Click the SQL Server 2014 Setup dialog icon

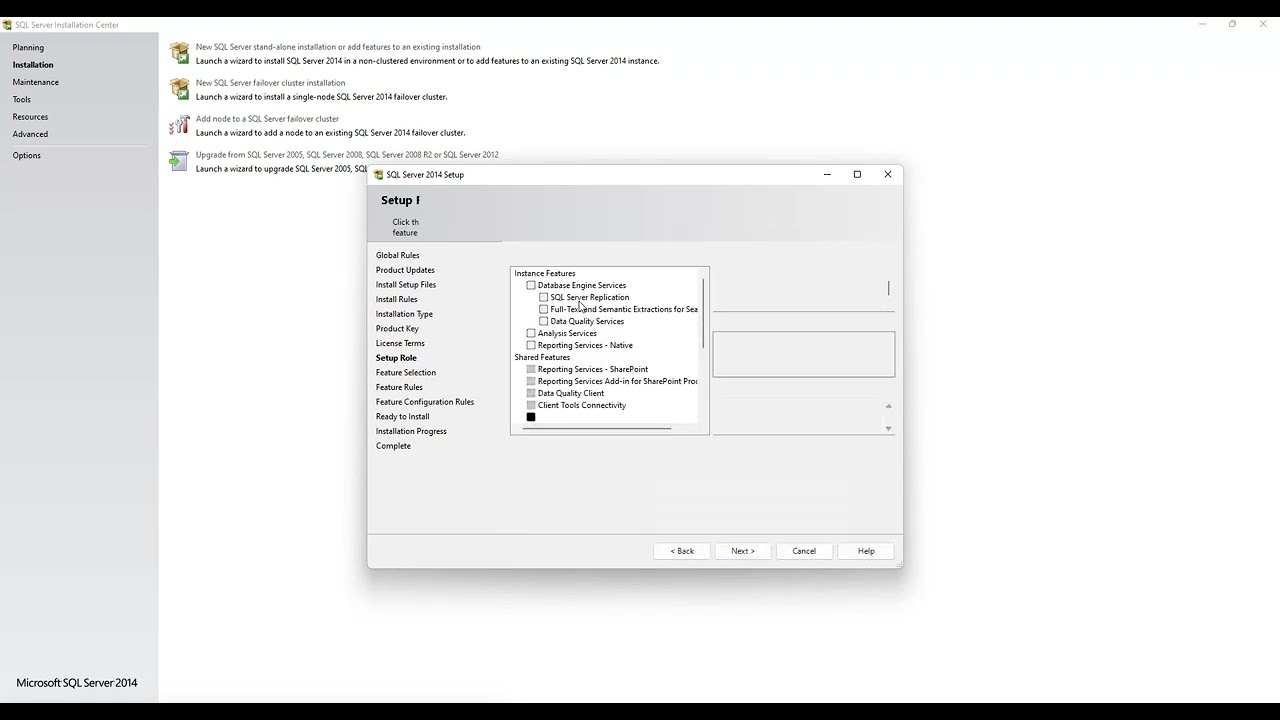tap(378, 174)
